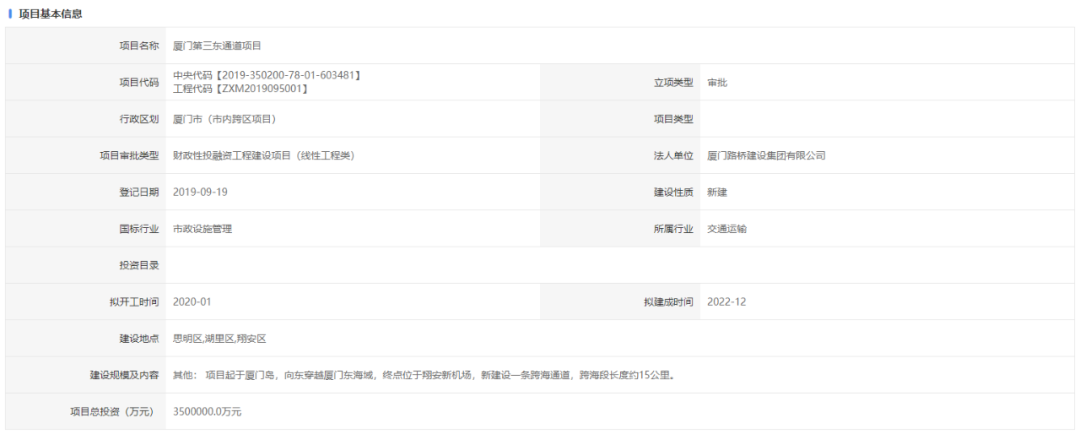Click the 工程代码 ZXM2019095001 text
This screenshot has height=434, width=1080.
point(240,89)
